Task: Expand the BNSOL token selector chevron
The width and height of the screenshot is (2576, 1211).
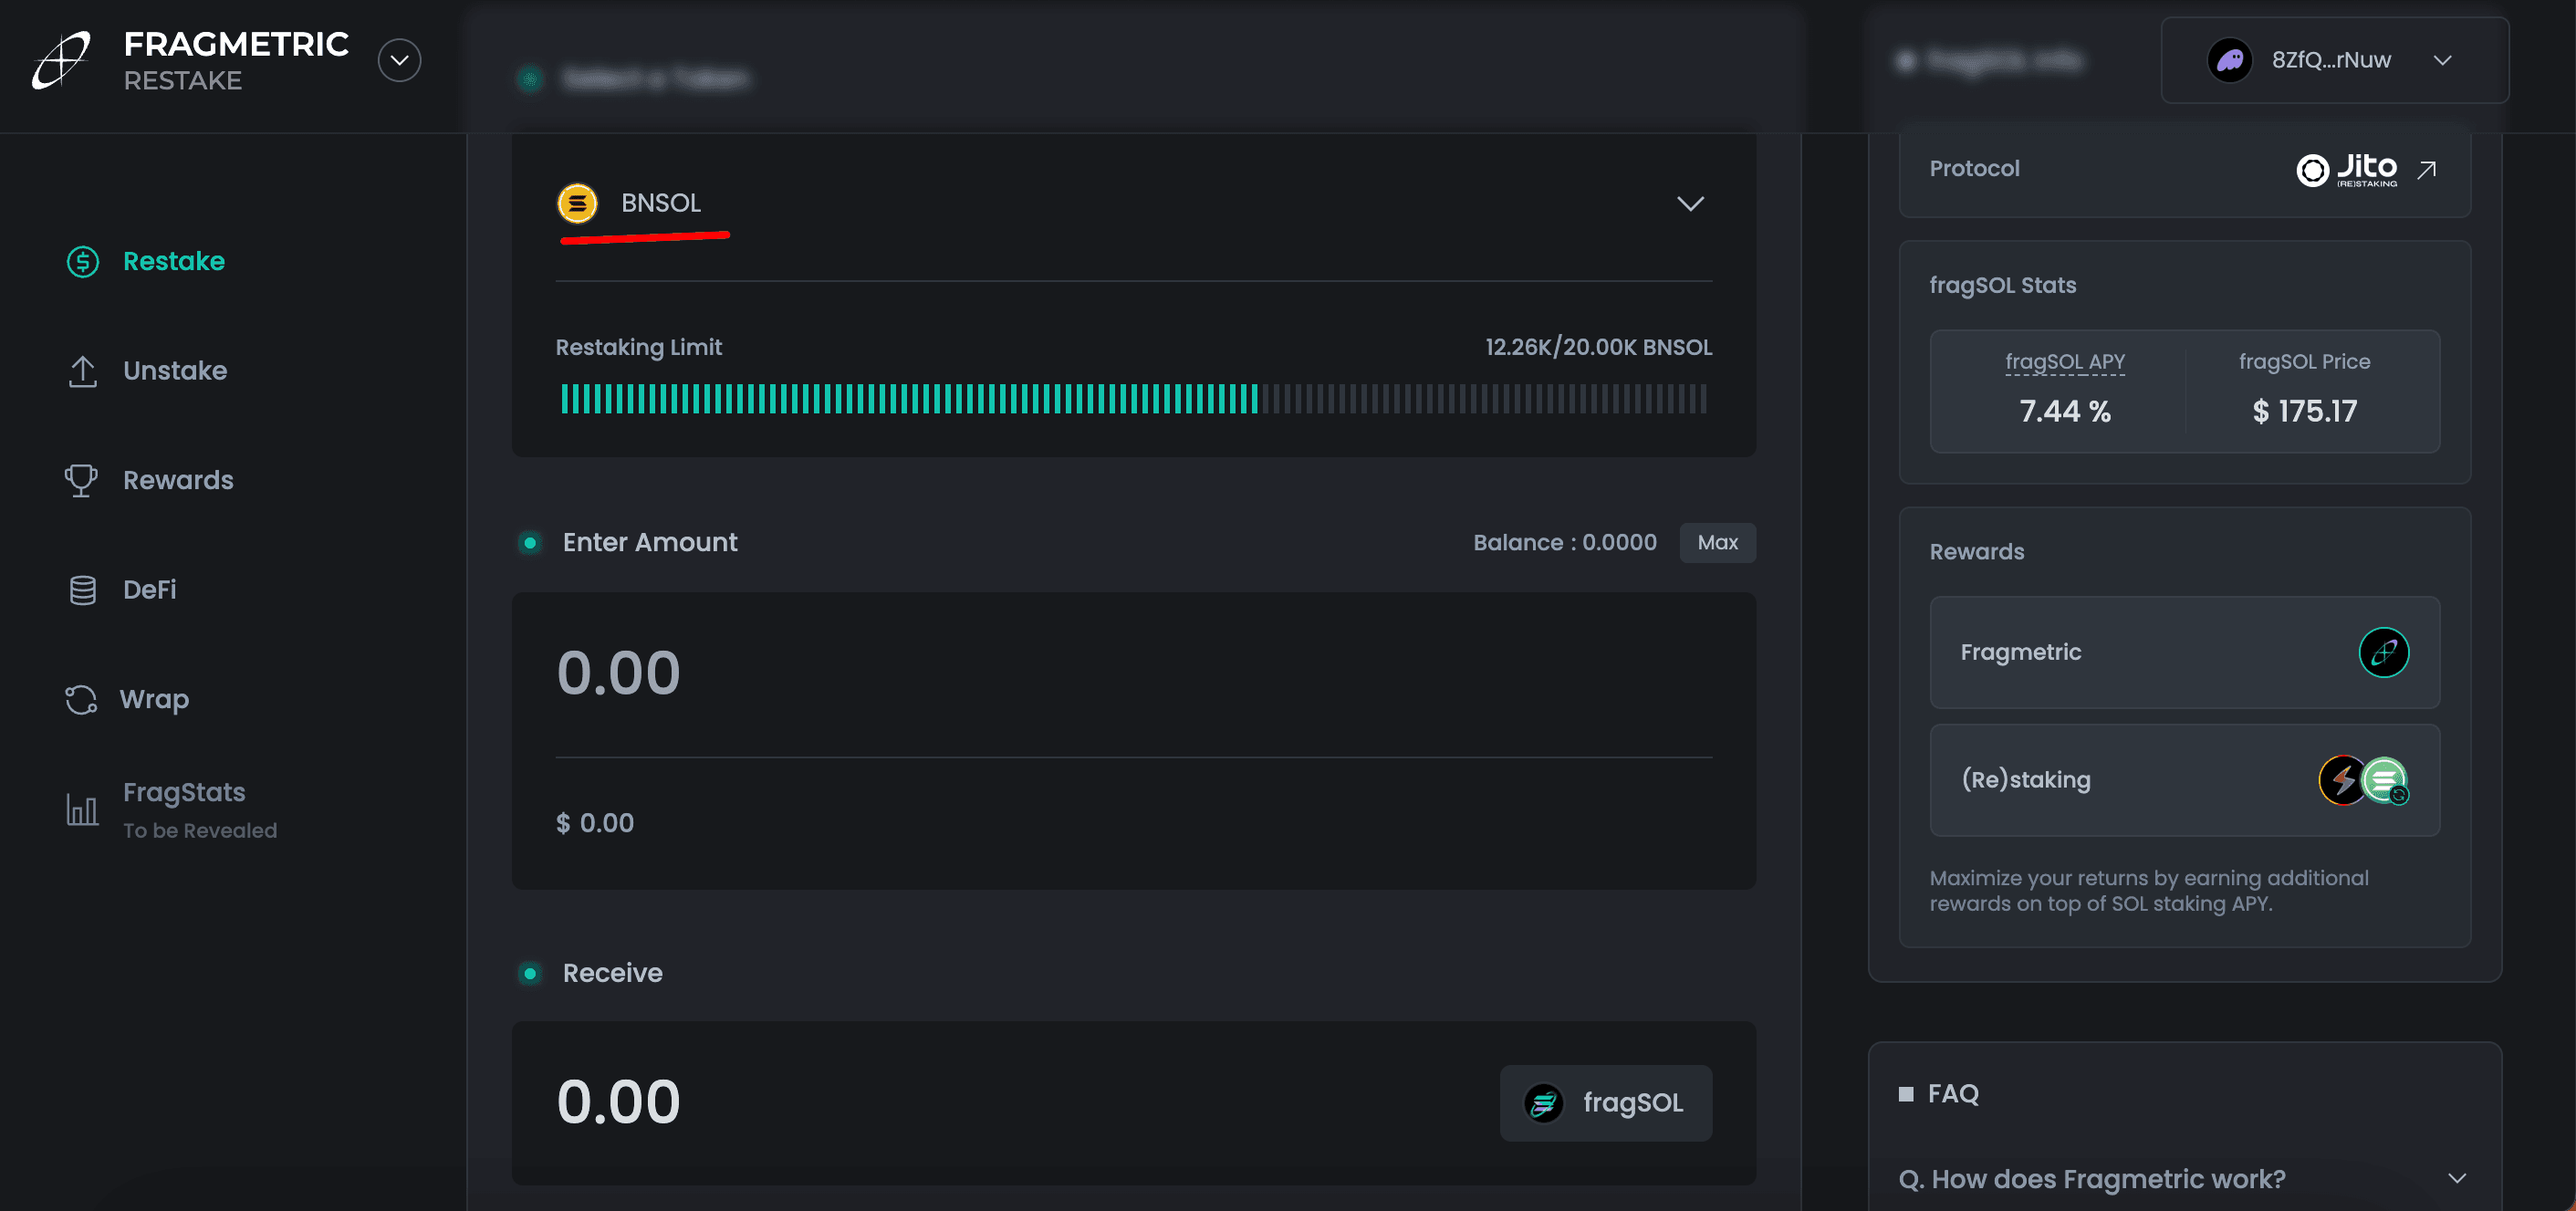Action: coord(1690,204)
